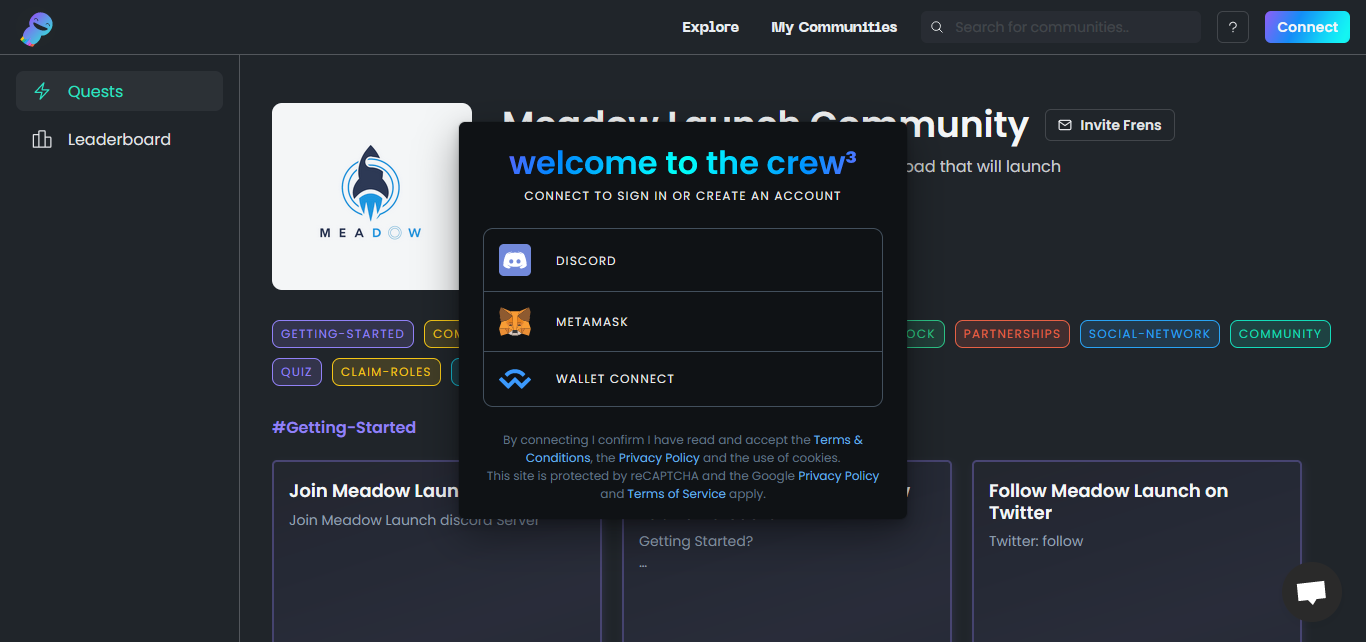This screenshot has height=642, width=1366.
Task: Focus the Search for communities field
Action: tap(1070, 27)
